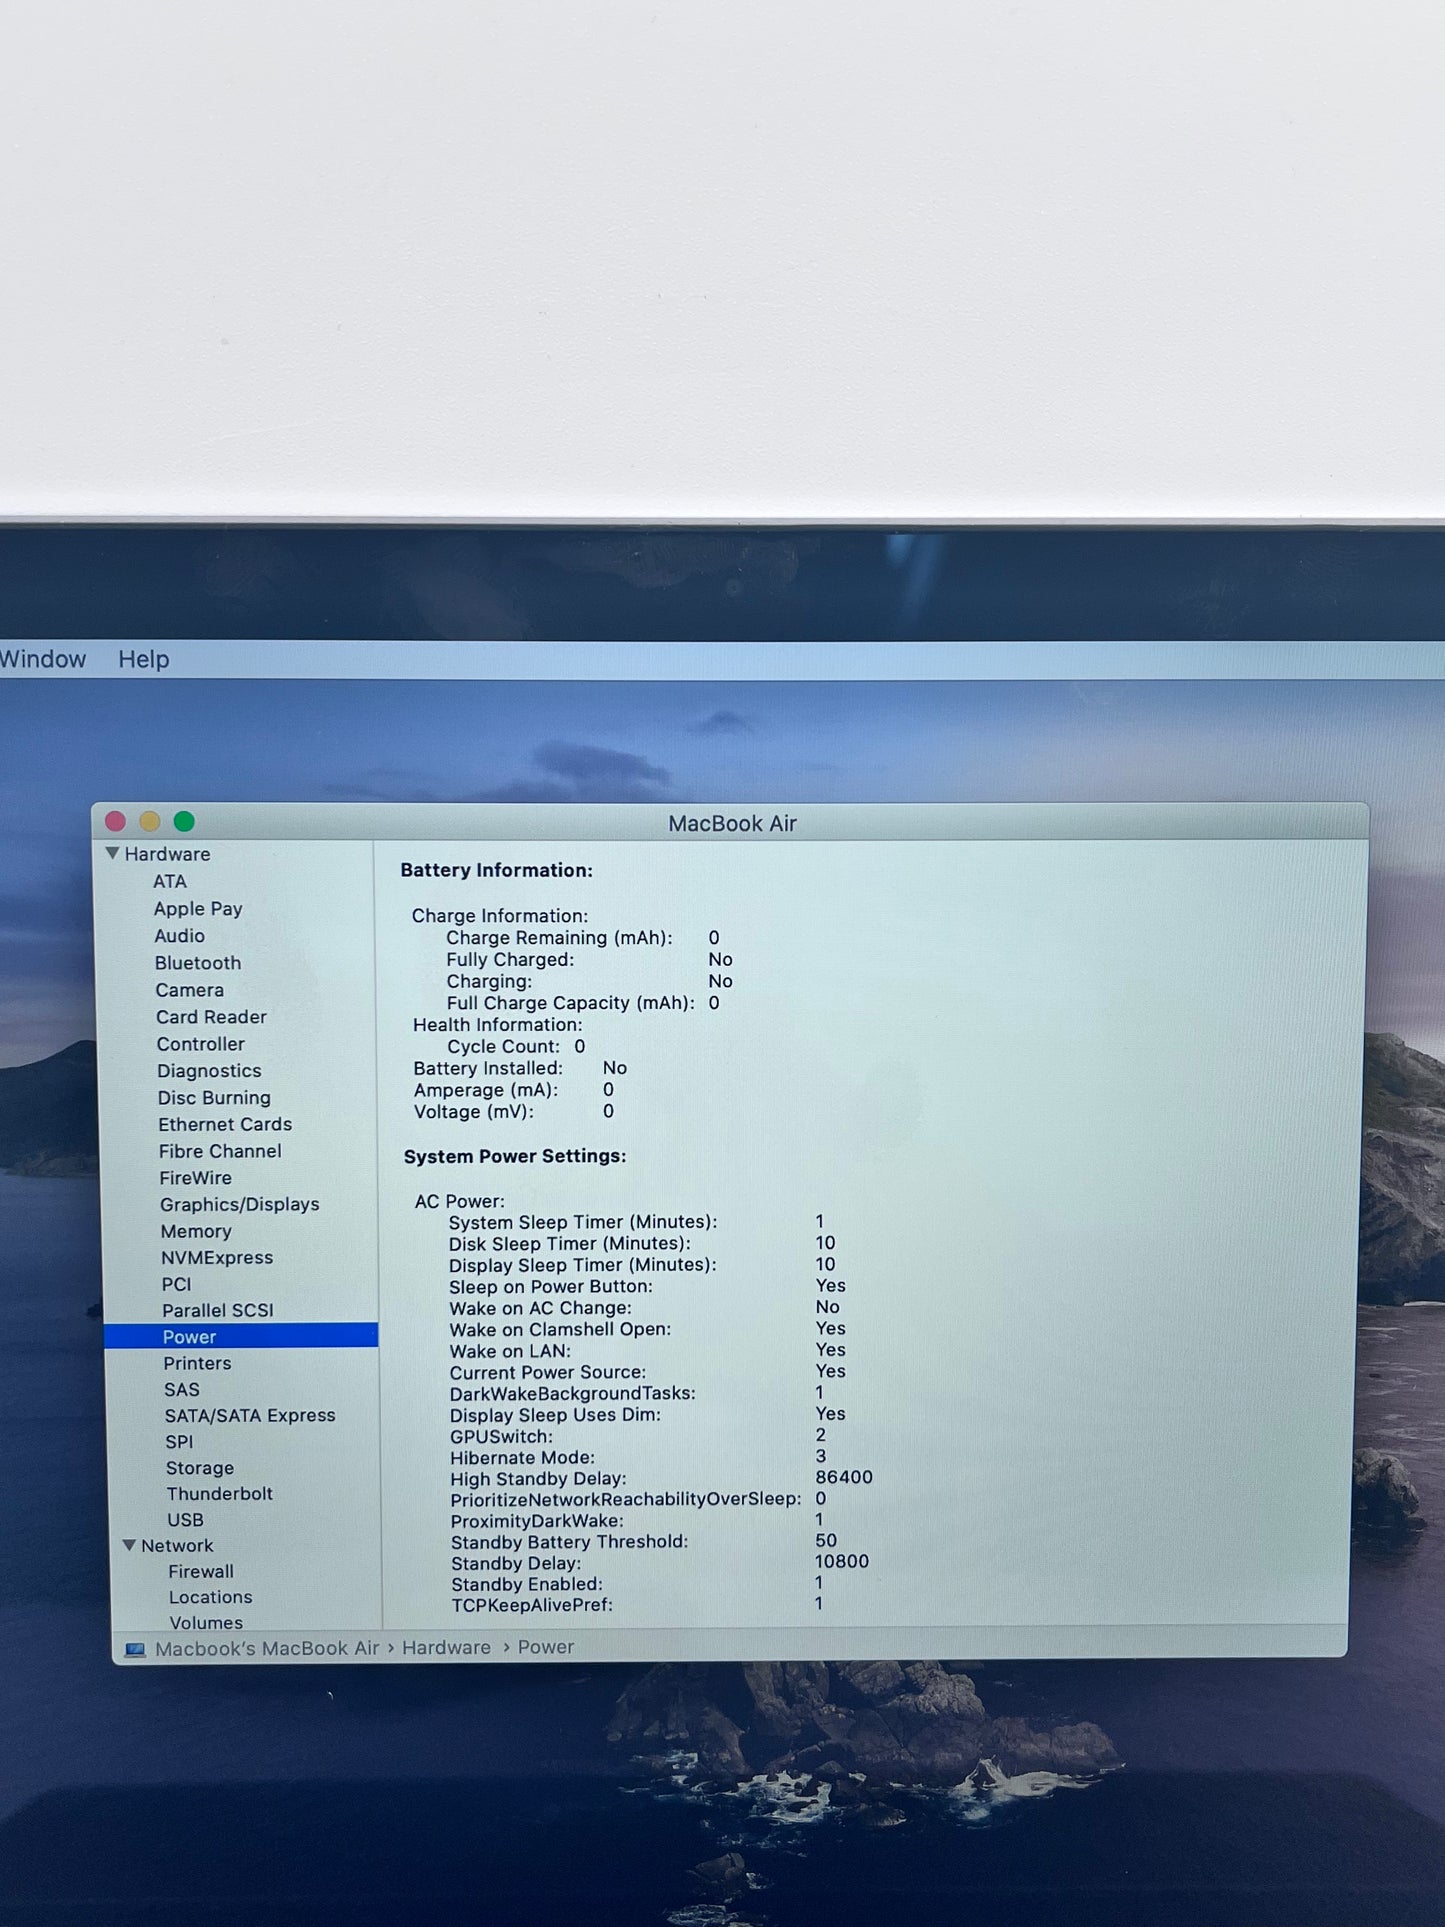
Task: Select Volumes under Network
Action: [x=206, y=1622]
